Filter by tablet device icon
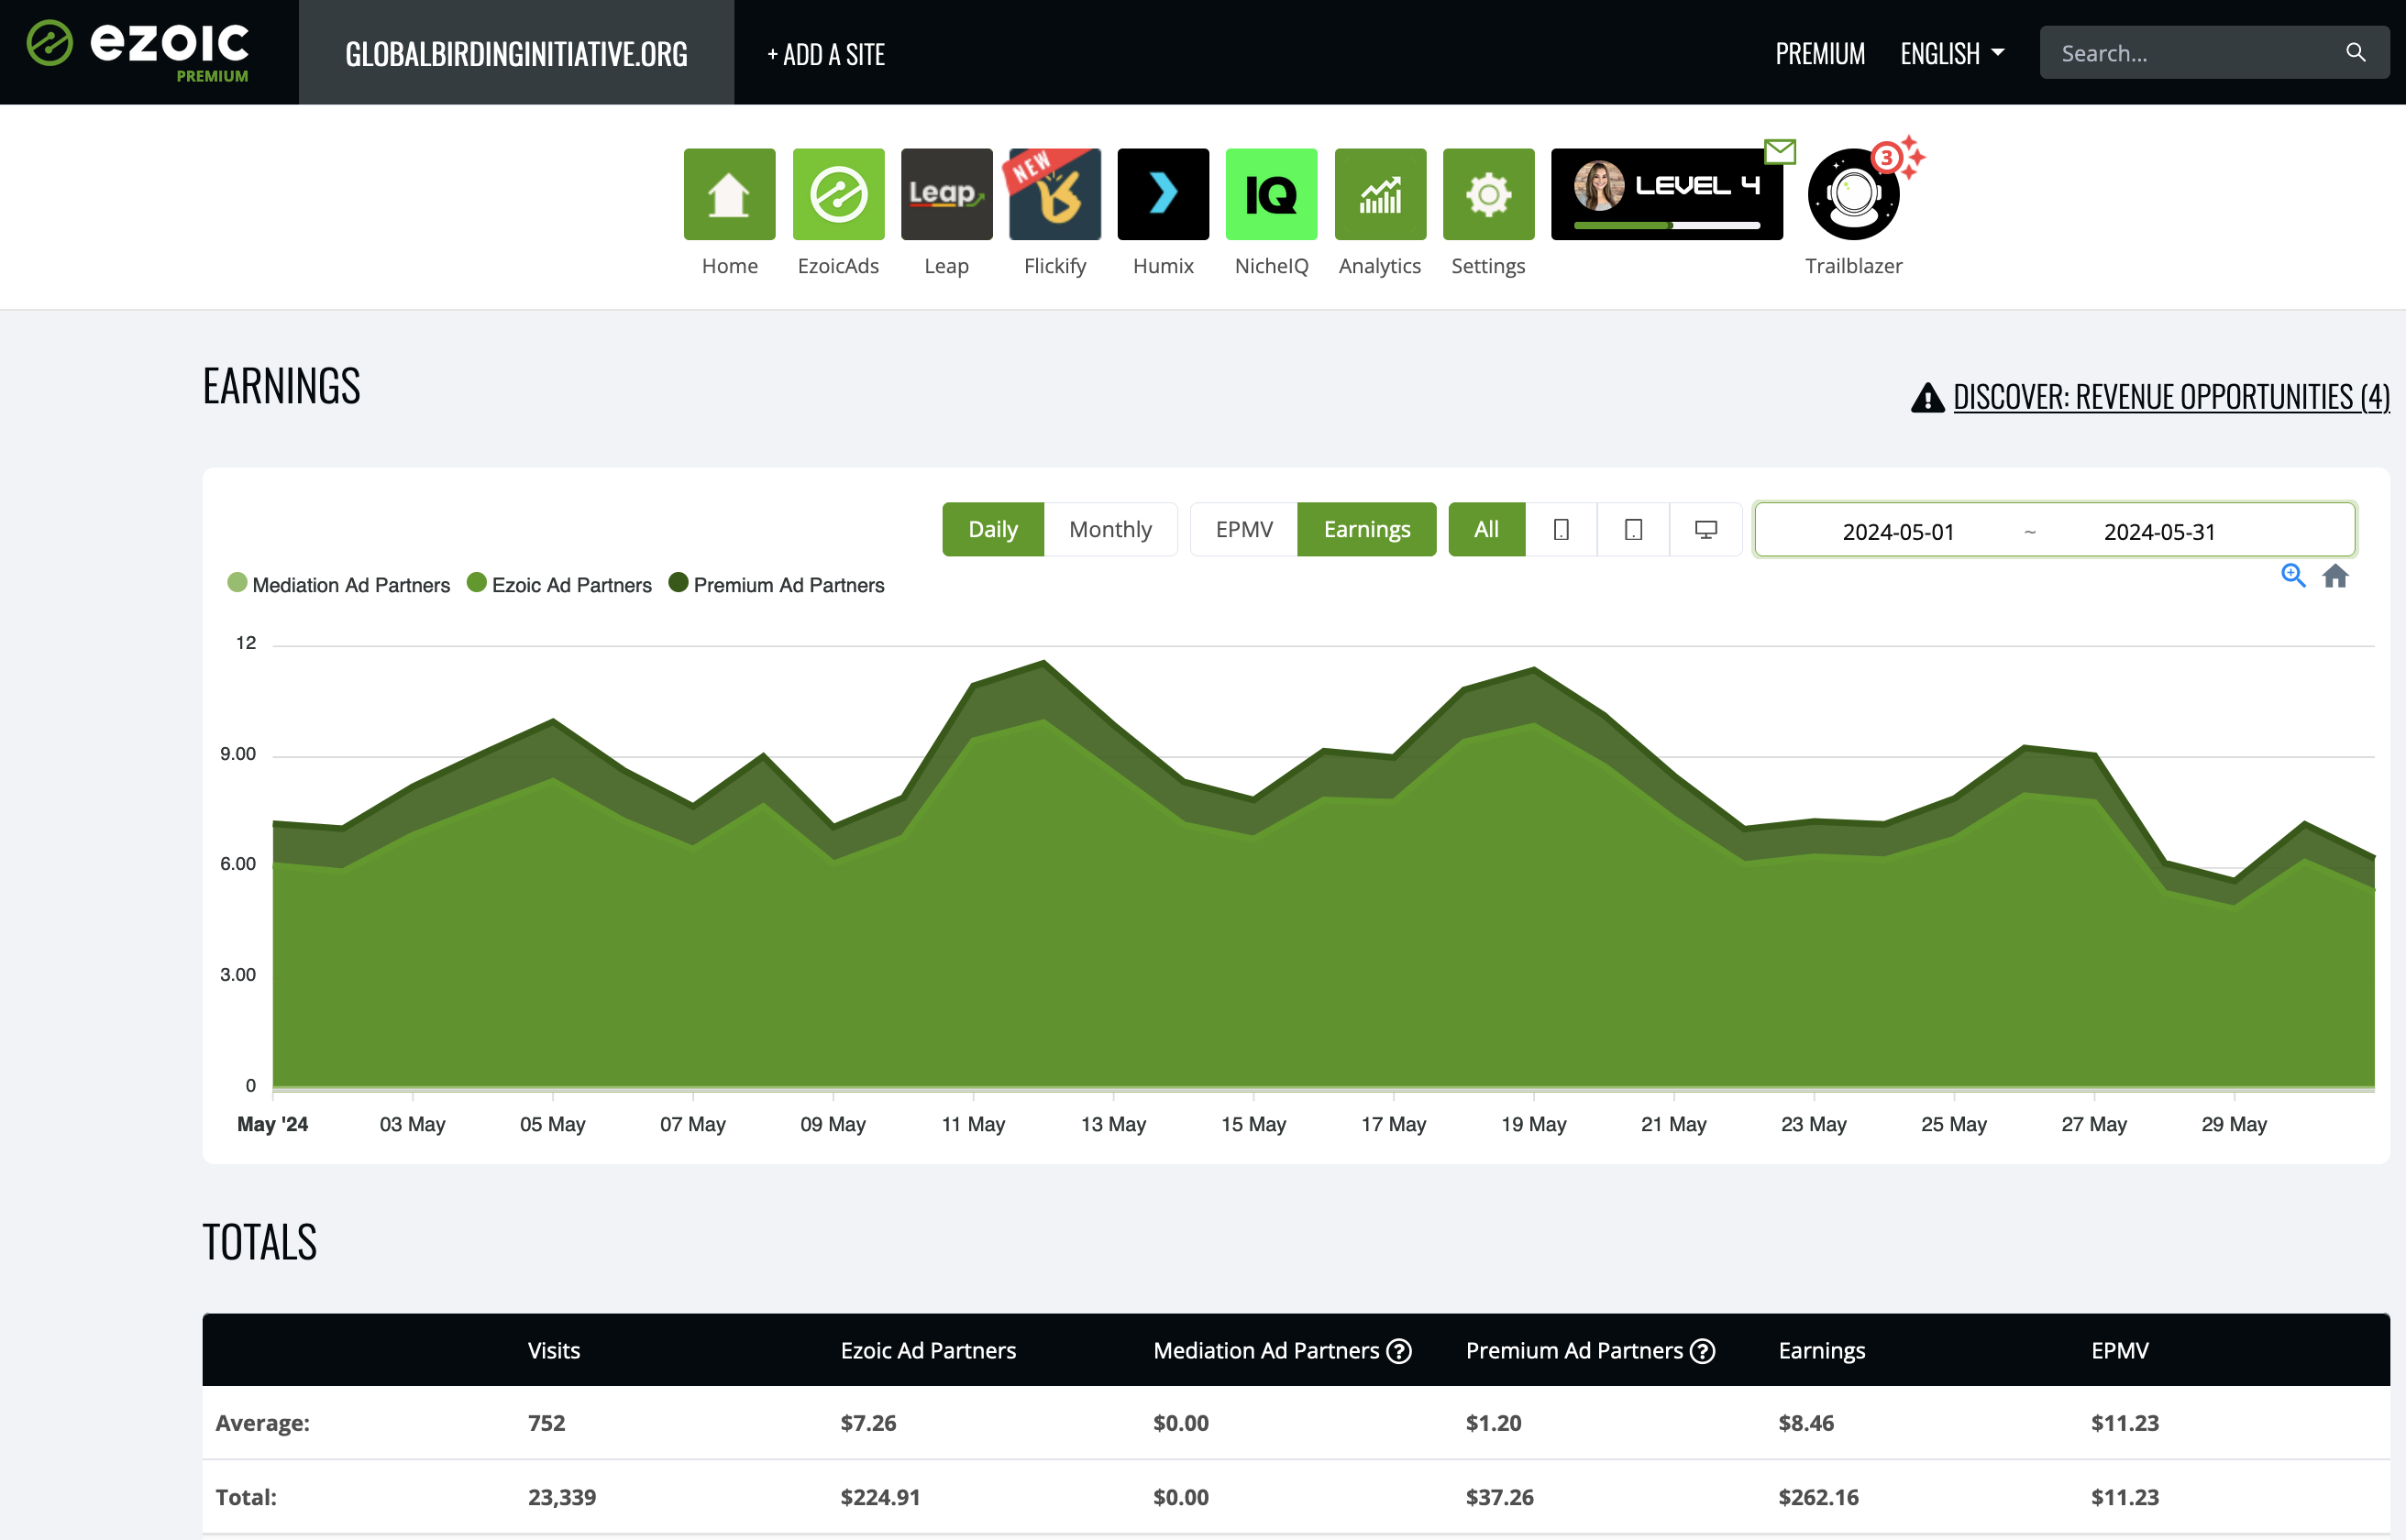 (x=1633, y=529)
